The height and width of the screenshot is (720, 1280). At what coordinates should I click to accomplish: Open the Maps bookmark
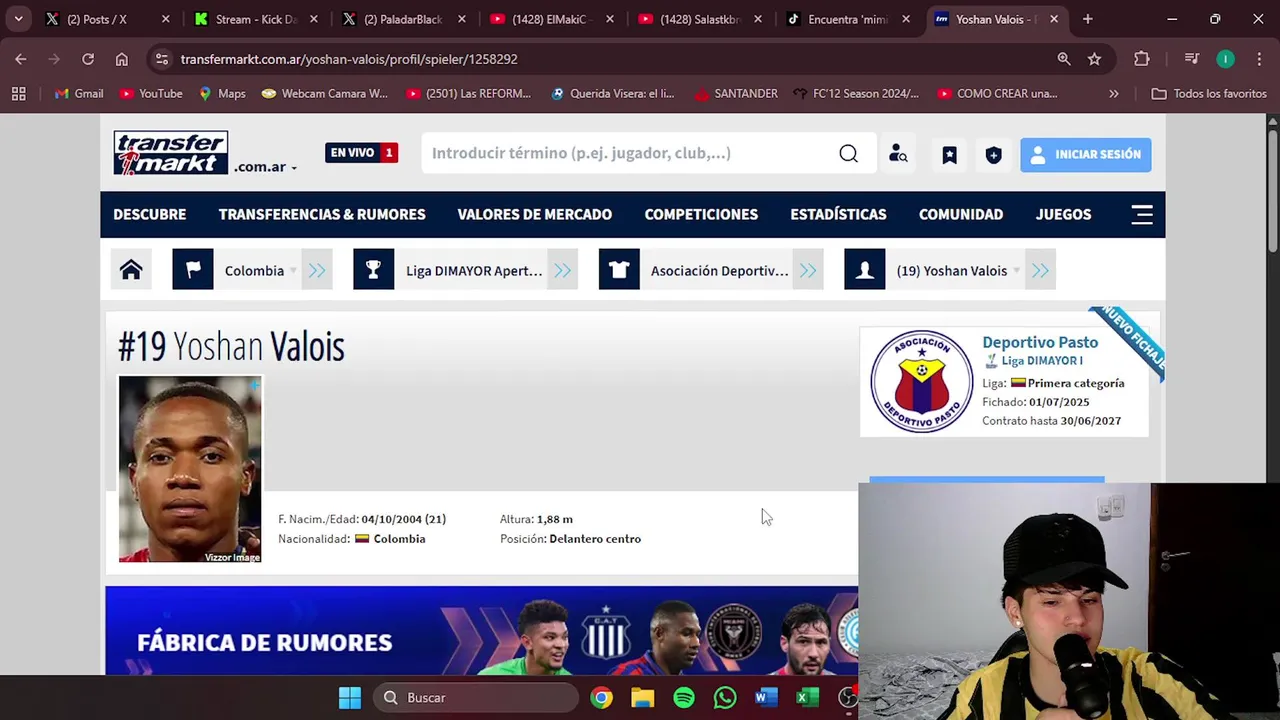[x=222, y=93]
